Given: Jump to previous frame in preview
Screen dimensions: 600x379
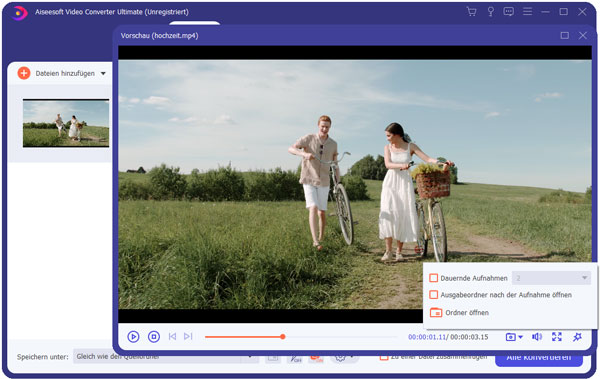Looking at the screenshot, I should 172,336.
